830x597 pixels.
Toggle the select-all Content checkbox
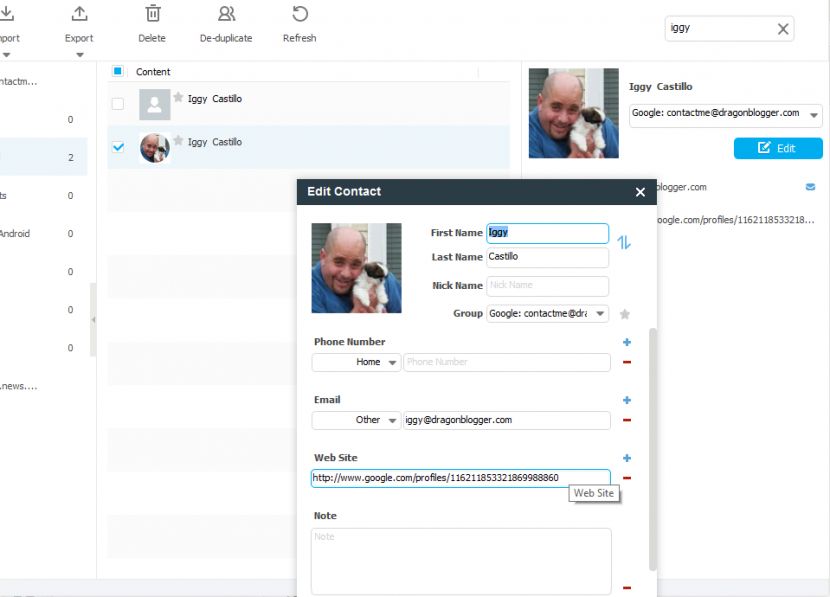118,71
